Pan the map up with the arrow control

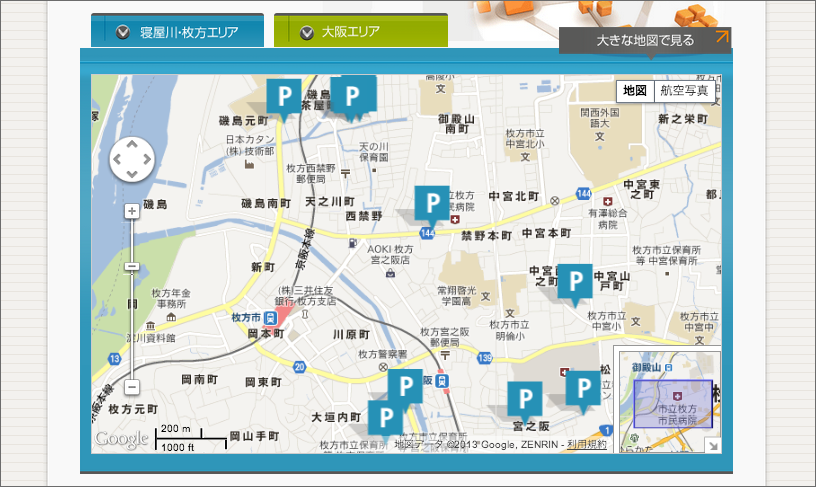(131, 145)
